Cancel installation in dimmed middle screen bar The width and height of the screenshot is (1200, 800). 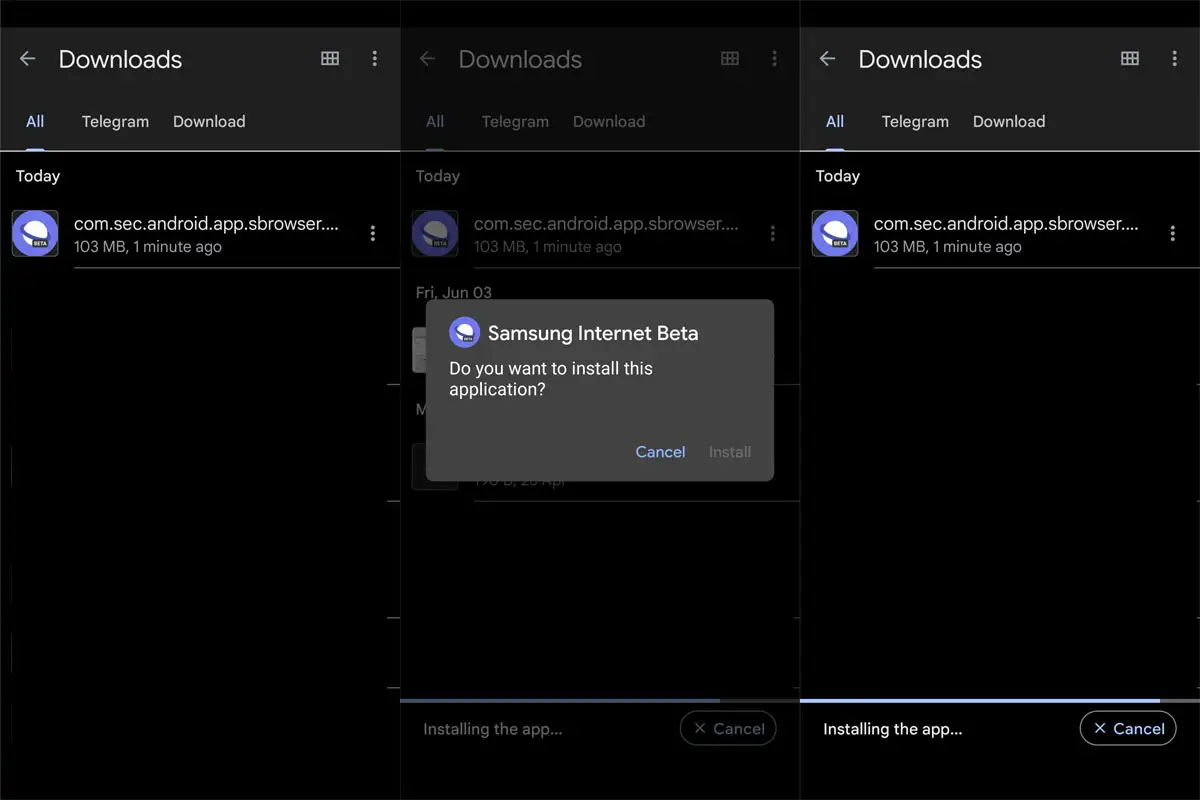(728, 729)
